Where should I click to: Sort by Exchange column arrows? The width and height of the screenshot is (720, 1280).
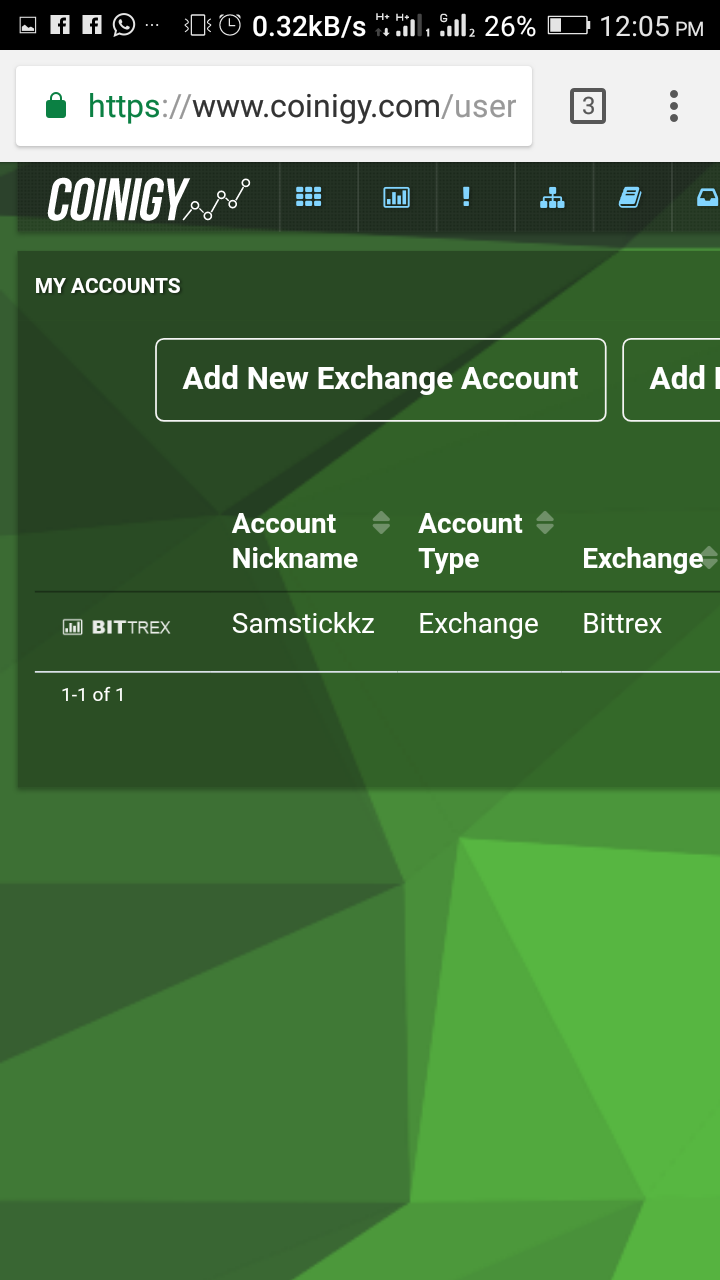[710, 558]
